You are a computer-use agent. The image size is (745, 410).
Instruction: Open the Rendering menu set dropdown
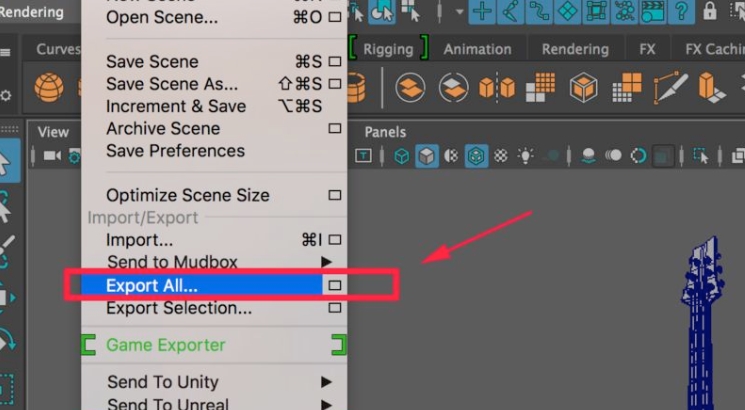[x=32, y=11]
